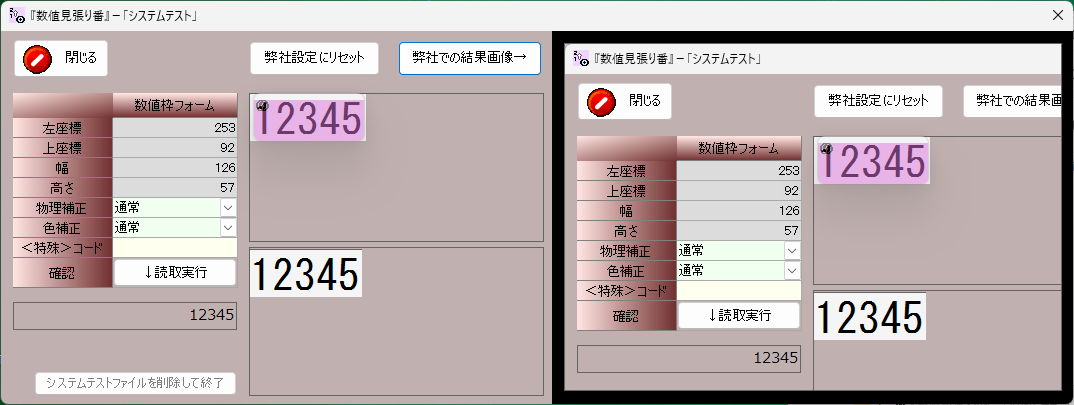1074x405 pixels.
Task: Open the 物理補正 dropdown arrow in the embedded result image
Action: (x=792, y=251)
